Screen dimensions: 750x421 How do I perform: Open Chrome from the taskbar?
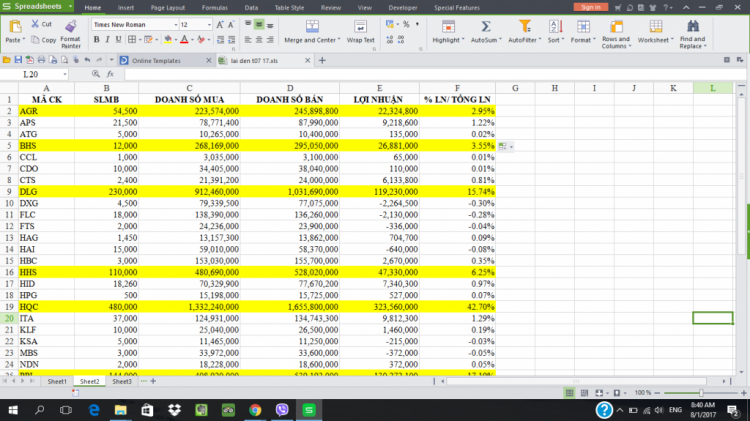coord(255,410)
